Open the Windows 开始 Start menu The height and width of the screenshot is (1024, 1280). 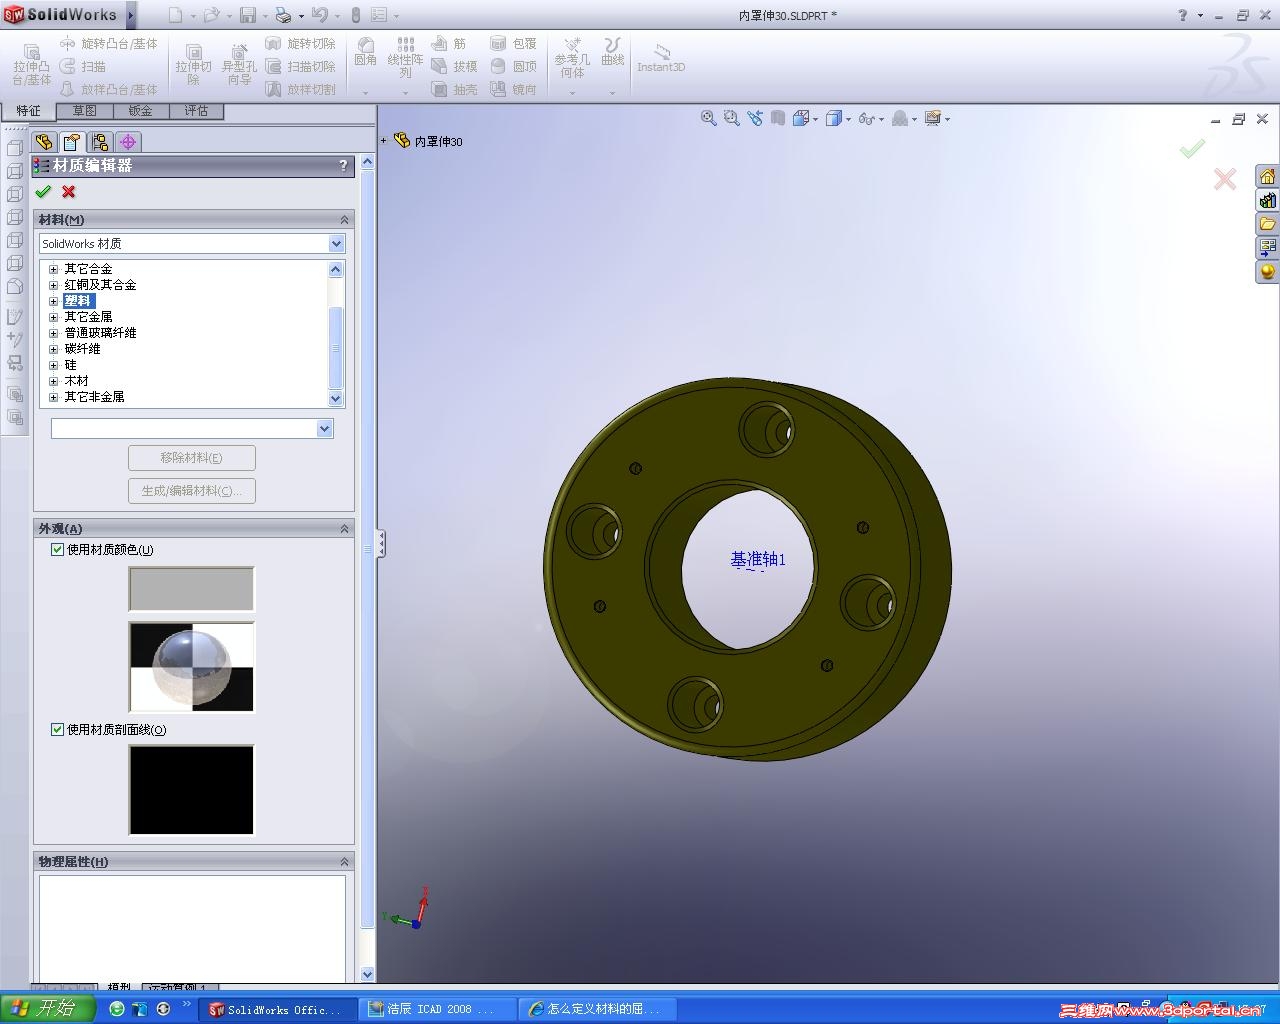coord(47,1009)
